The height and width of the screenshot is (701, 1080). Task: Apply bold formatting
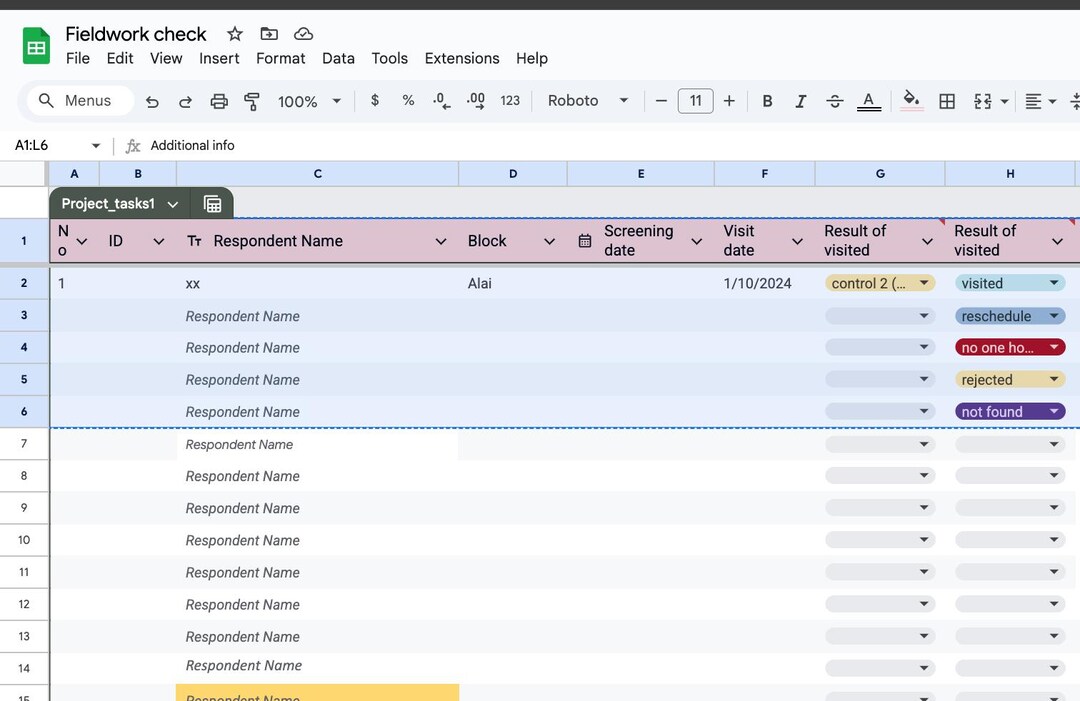(767, 100)
